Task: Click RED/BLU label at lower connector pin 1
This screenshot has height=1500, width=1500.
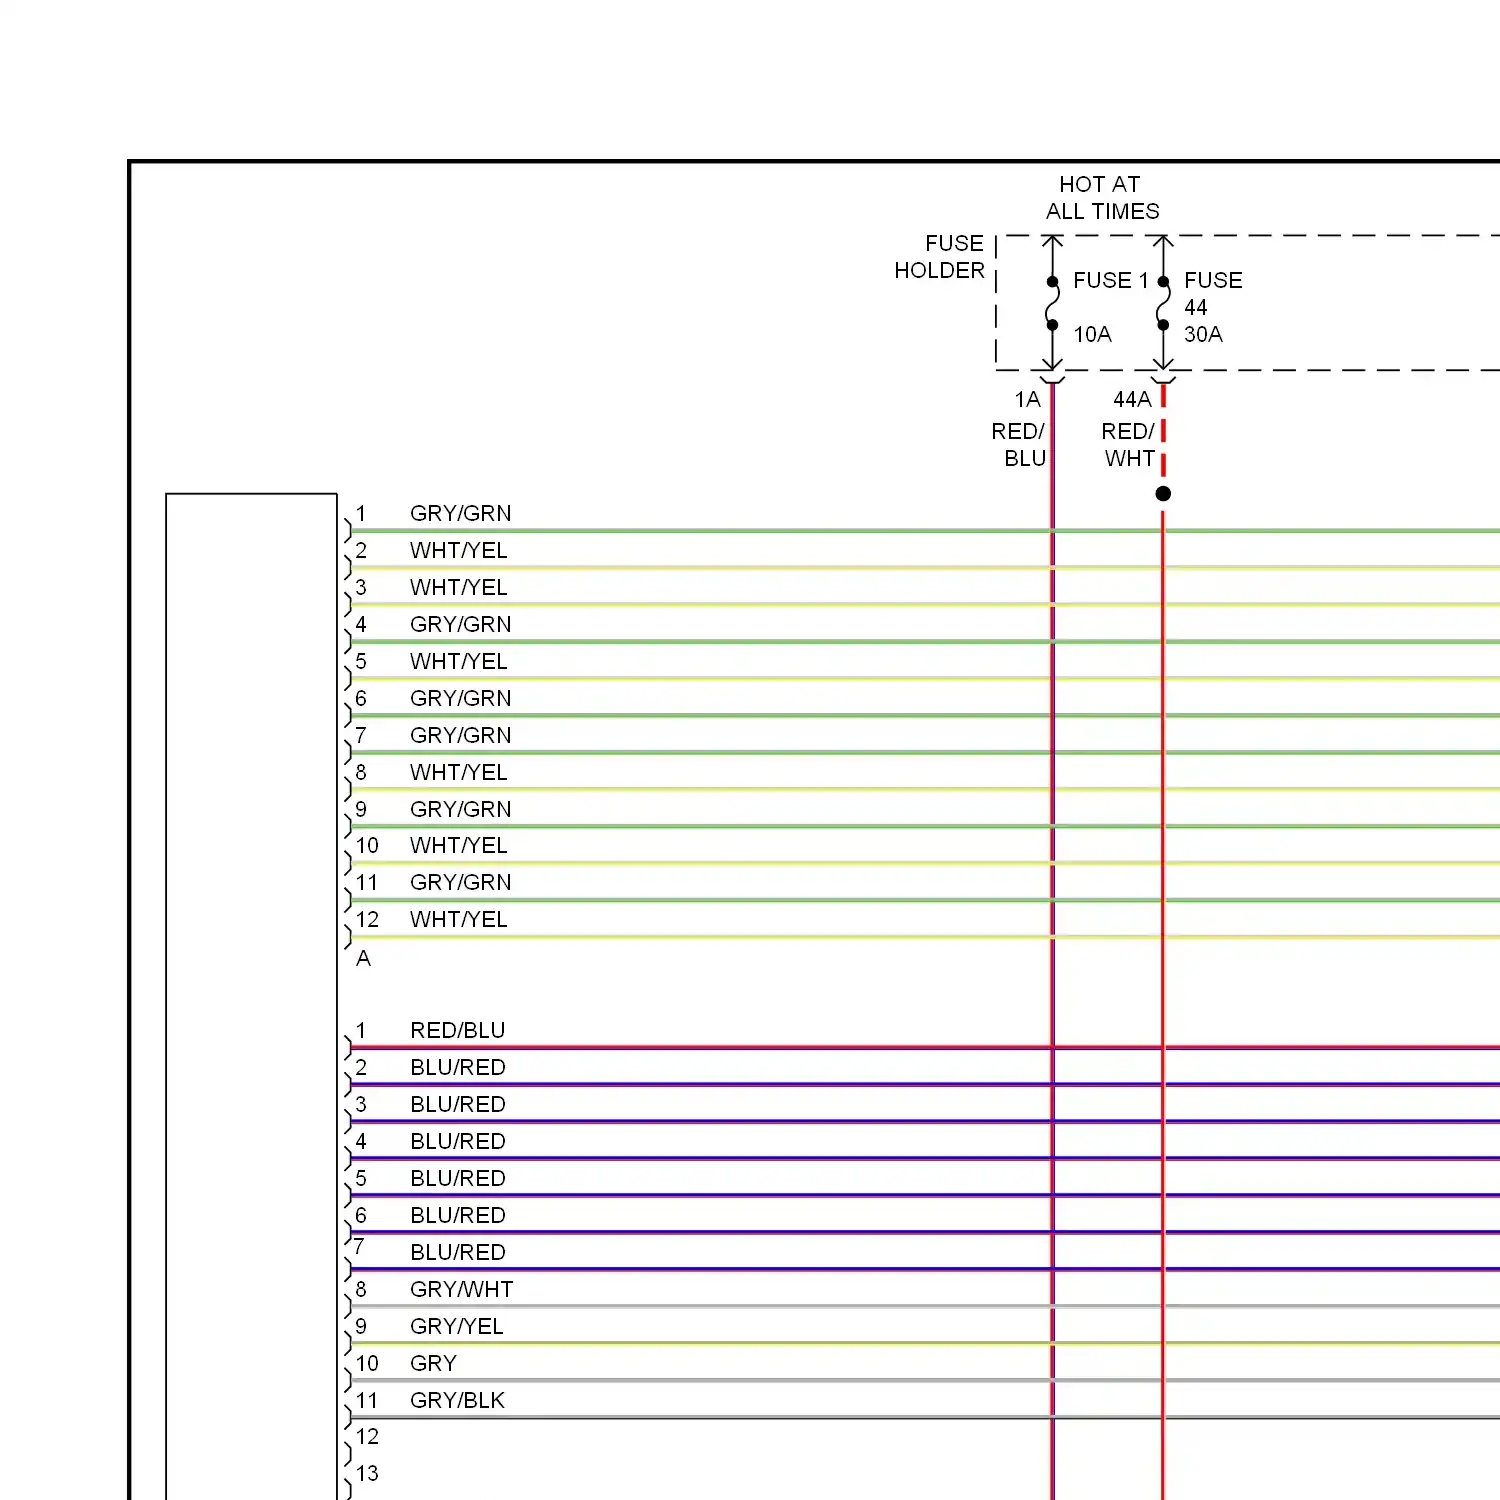Action: (x=457, y=1030)
